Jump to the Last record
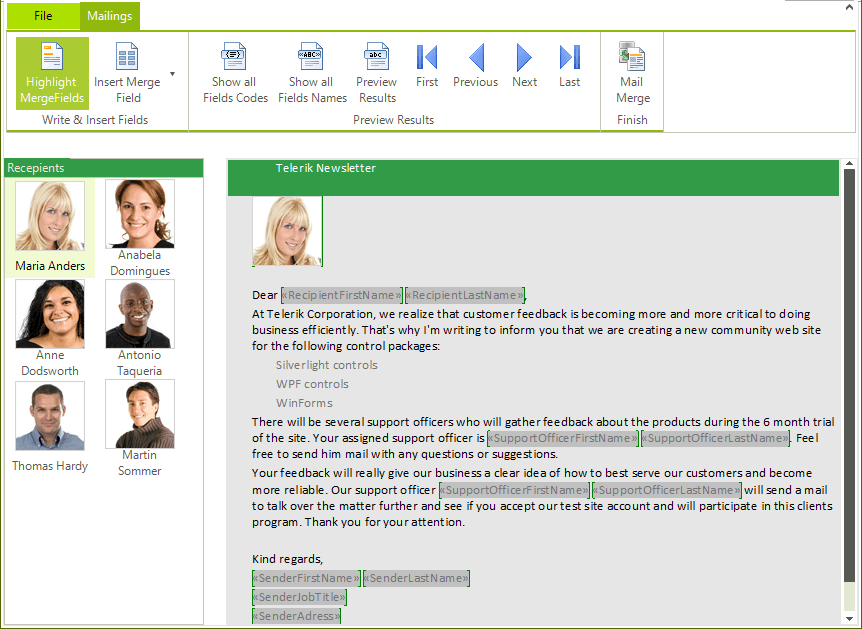This screenshot has height=629, width=862. 570,66
